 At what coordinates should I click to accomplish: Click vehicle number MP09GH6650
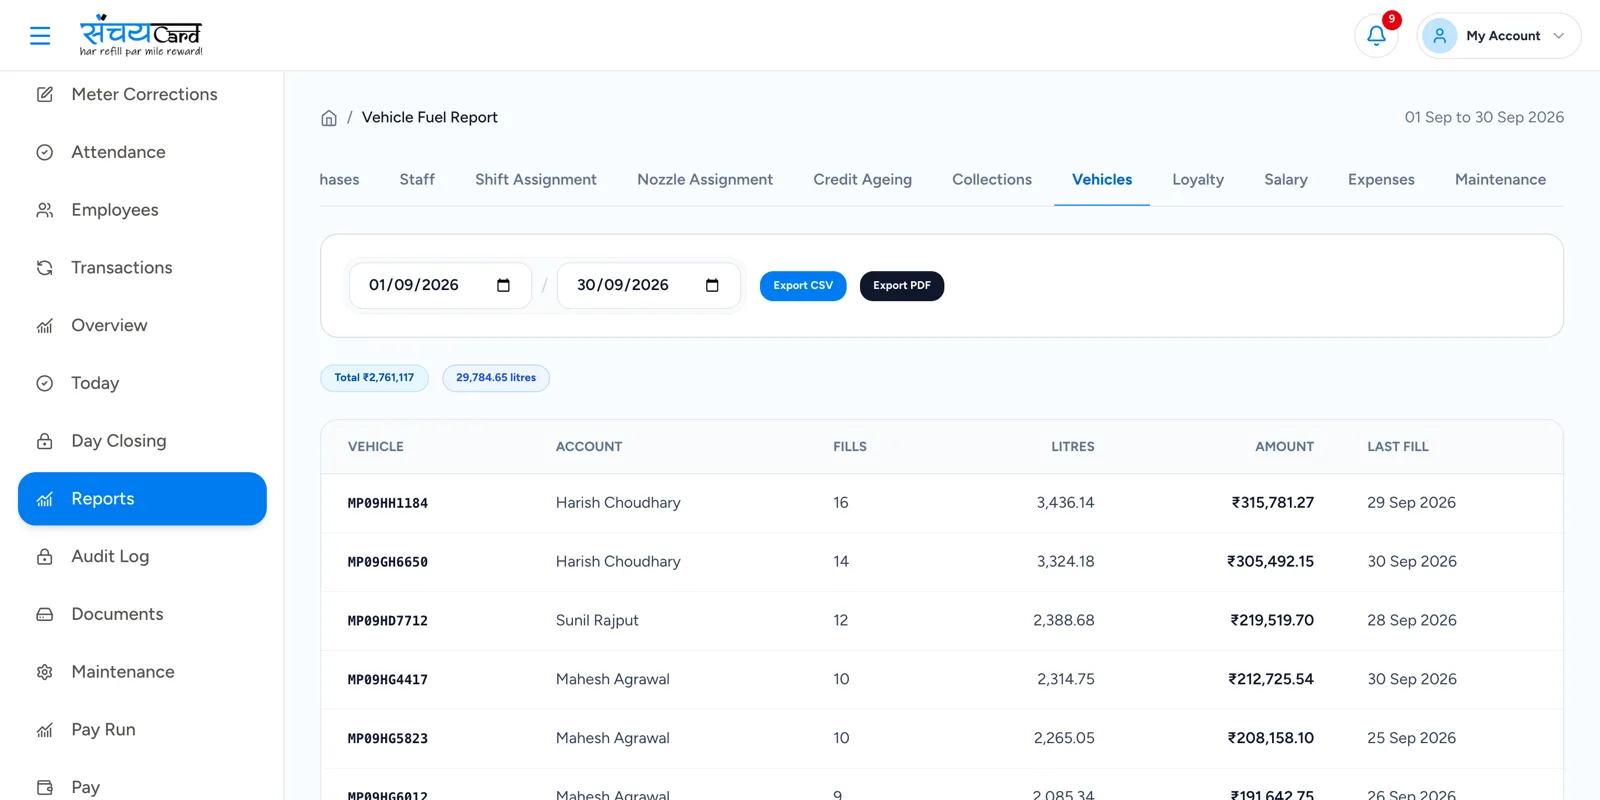coord(388,563)
